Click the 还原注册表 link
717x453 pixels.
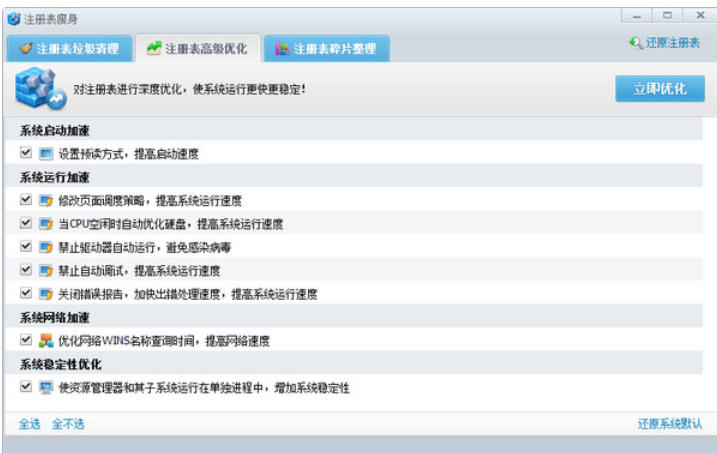click(665, 43)
